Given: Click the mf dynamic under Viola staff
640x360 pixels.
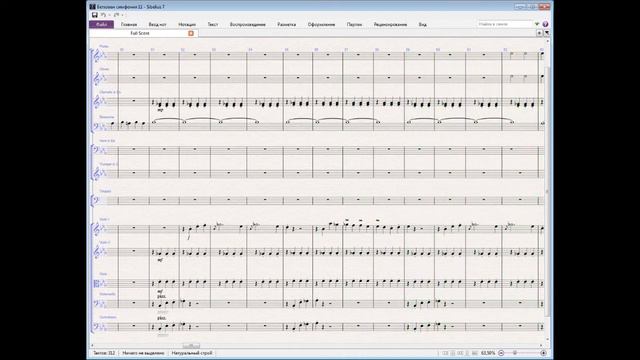Looking at the screenshot, I should [x=160, y=291].
